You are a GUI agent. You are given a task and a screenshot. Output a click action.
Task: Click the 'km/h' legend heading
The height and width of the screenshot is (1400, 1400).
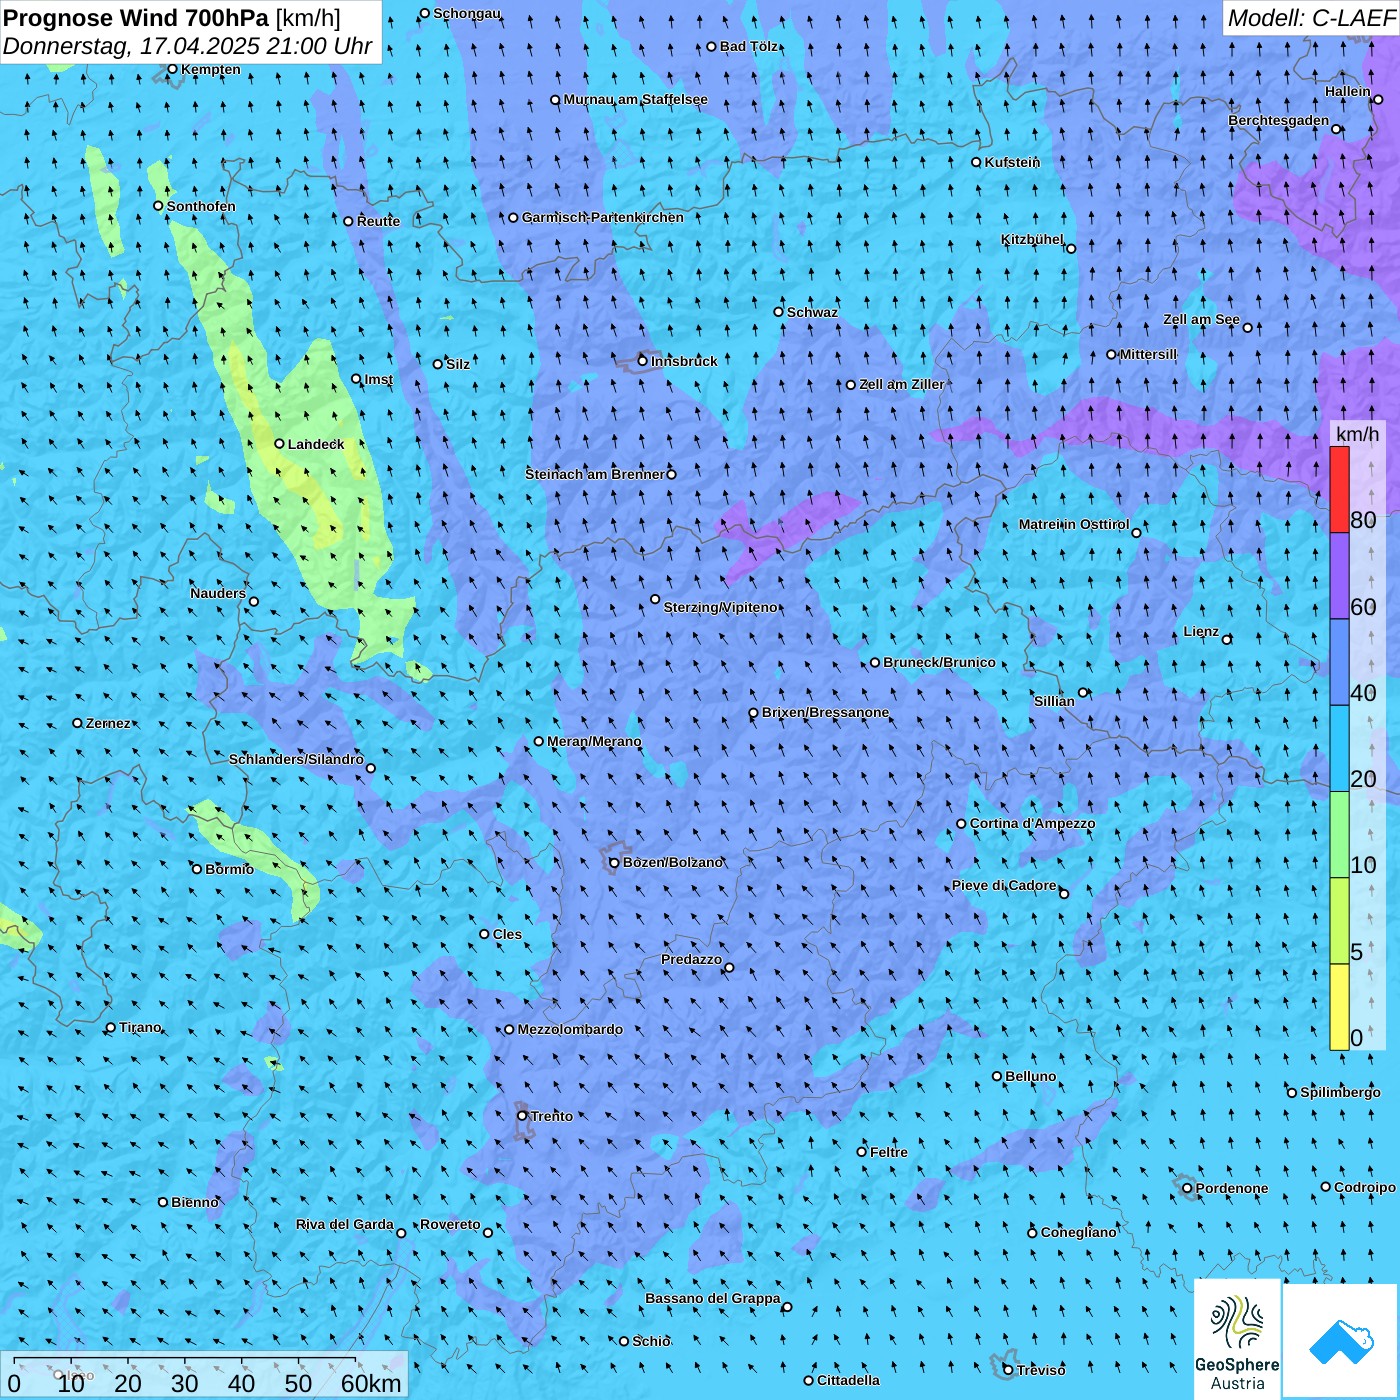[1357, 433]
